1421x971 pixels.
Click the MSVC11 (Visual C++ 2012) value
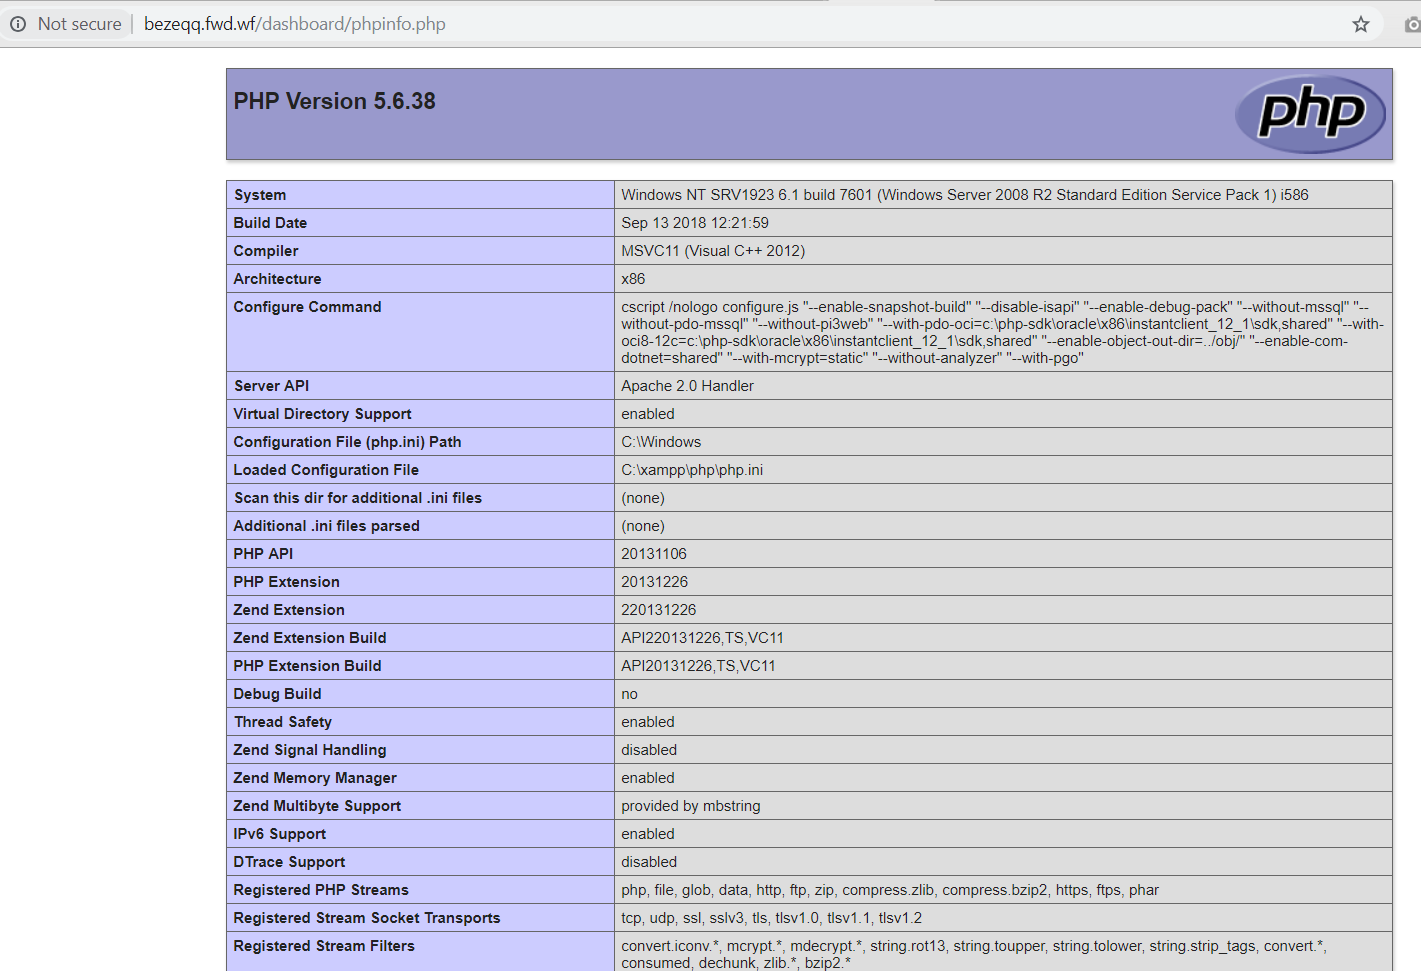[713, 251]
